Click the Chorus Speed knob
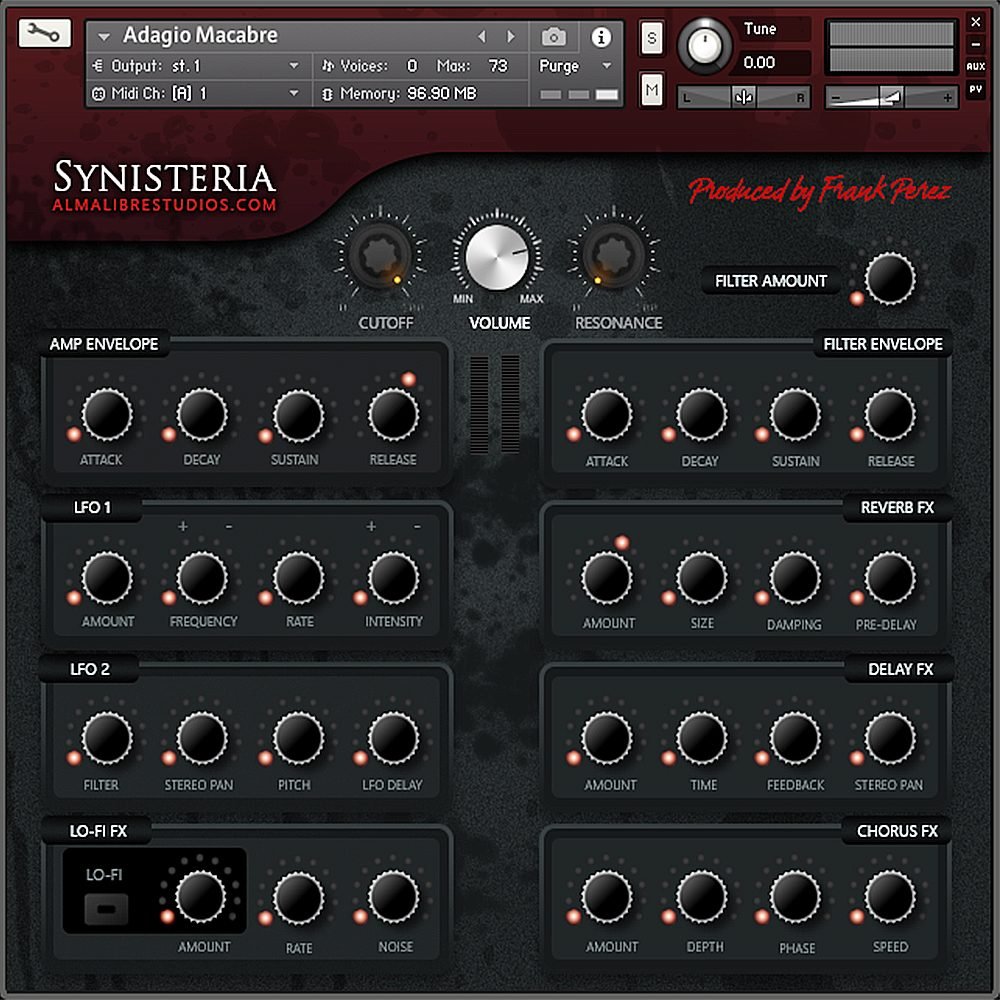Screen dimensions: 1000x1000 pos(890,897)
